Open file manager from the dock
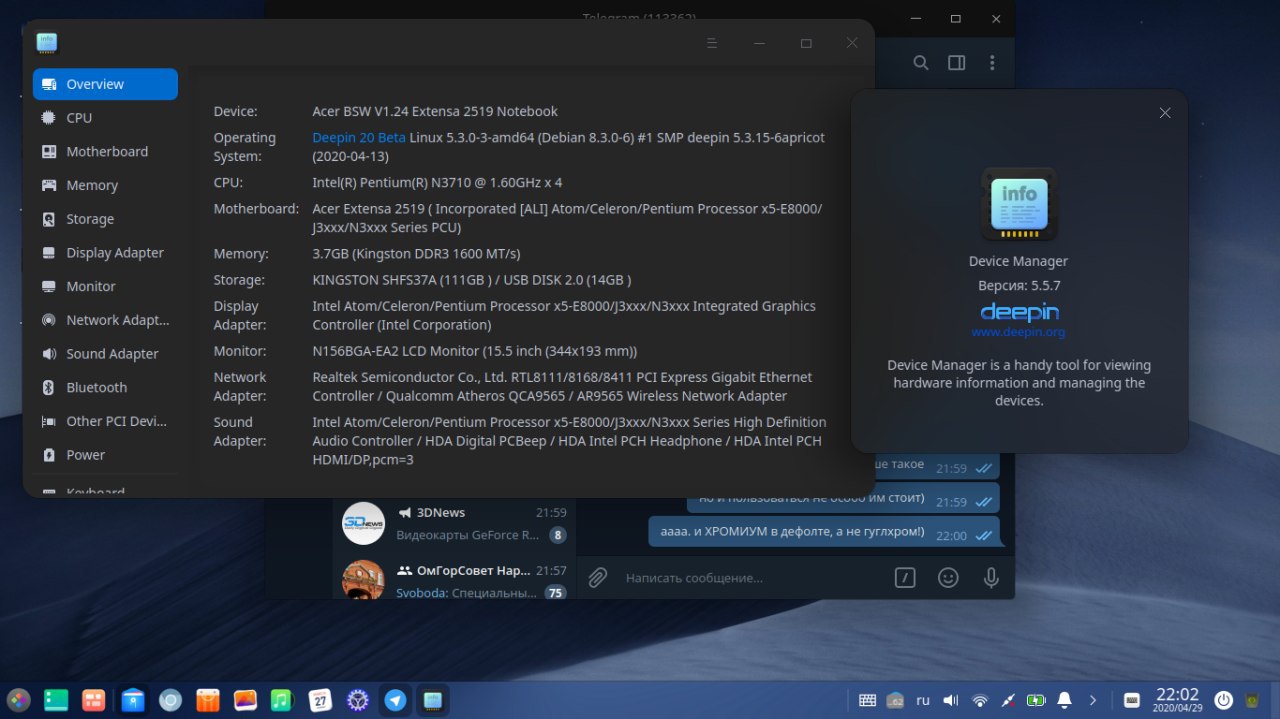 tap(132, 700)
